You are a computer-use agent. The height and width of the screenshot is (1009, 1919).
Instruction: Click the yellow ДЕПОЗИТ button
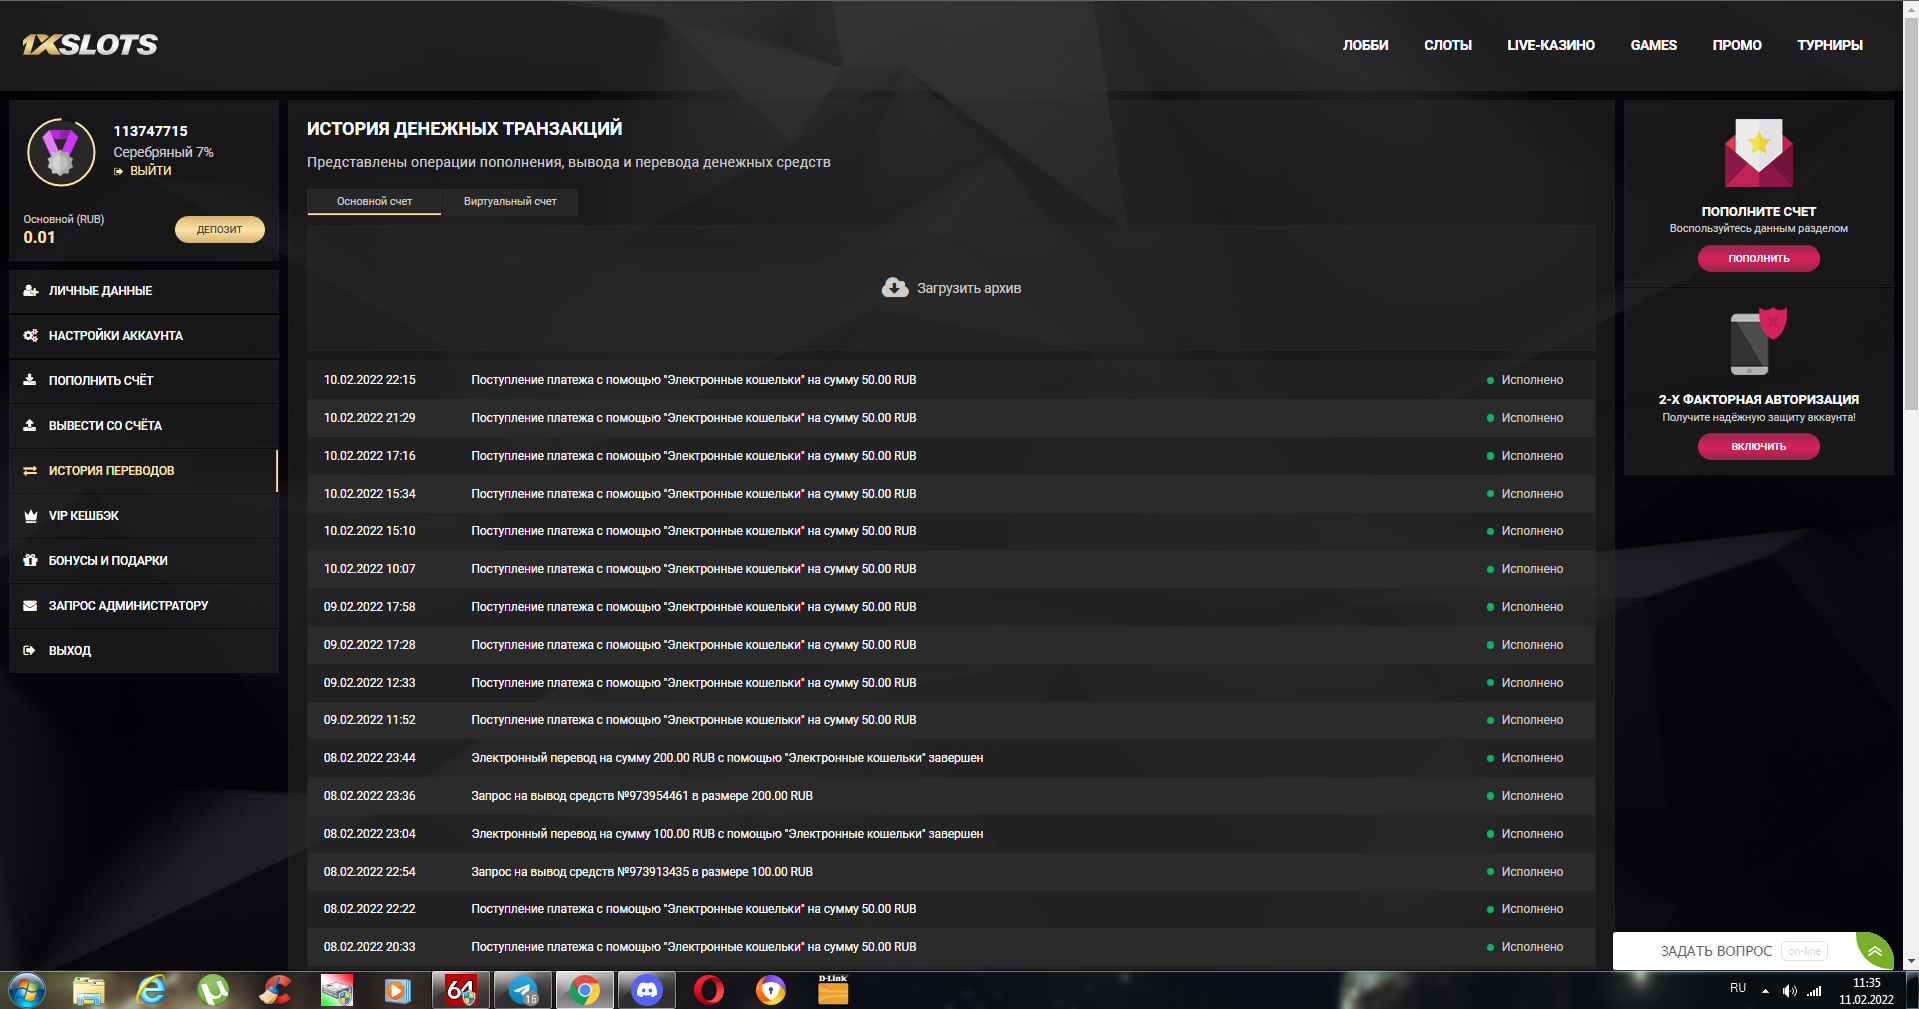(220, 229)
